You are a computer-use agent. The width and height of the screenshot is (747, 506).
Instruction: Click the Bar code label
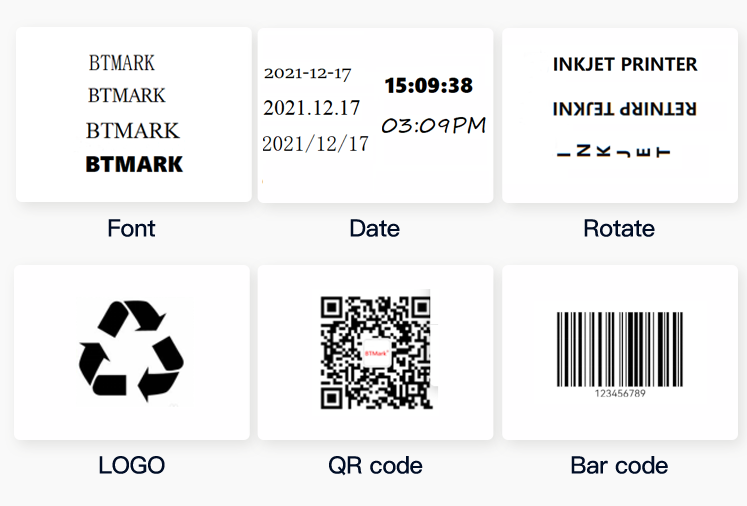coord(619,466)
